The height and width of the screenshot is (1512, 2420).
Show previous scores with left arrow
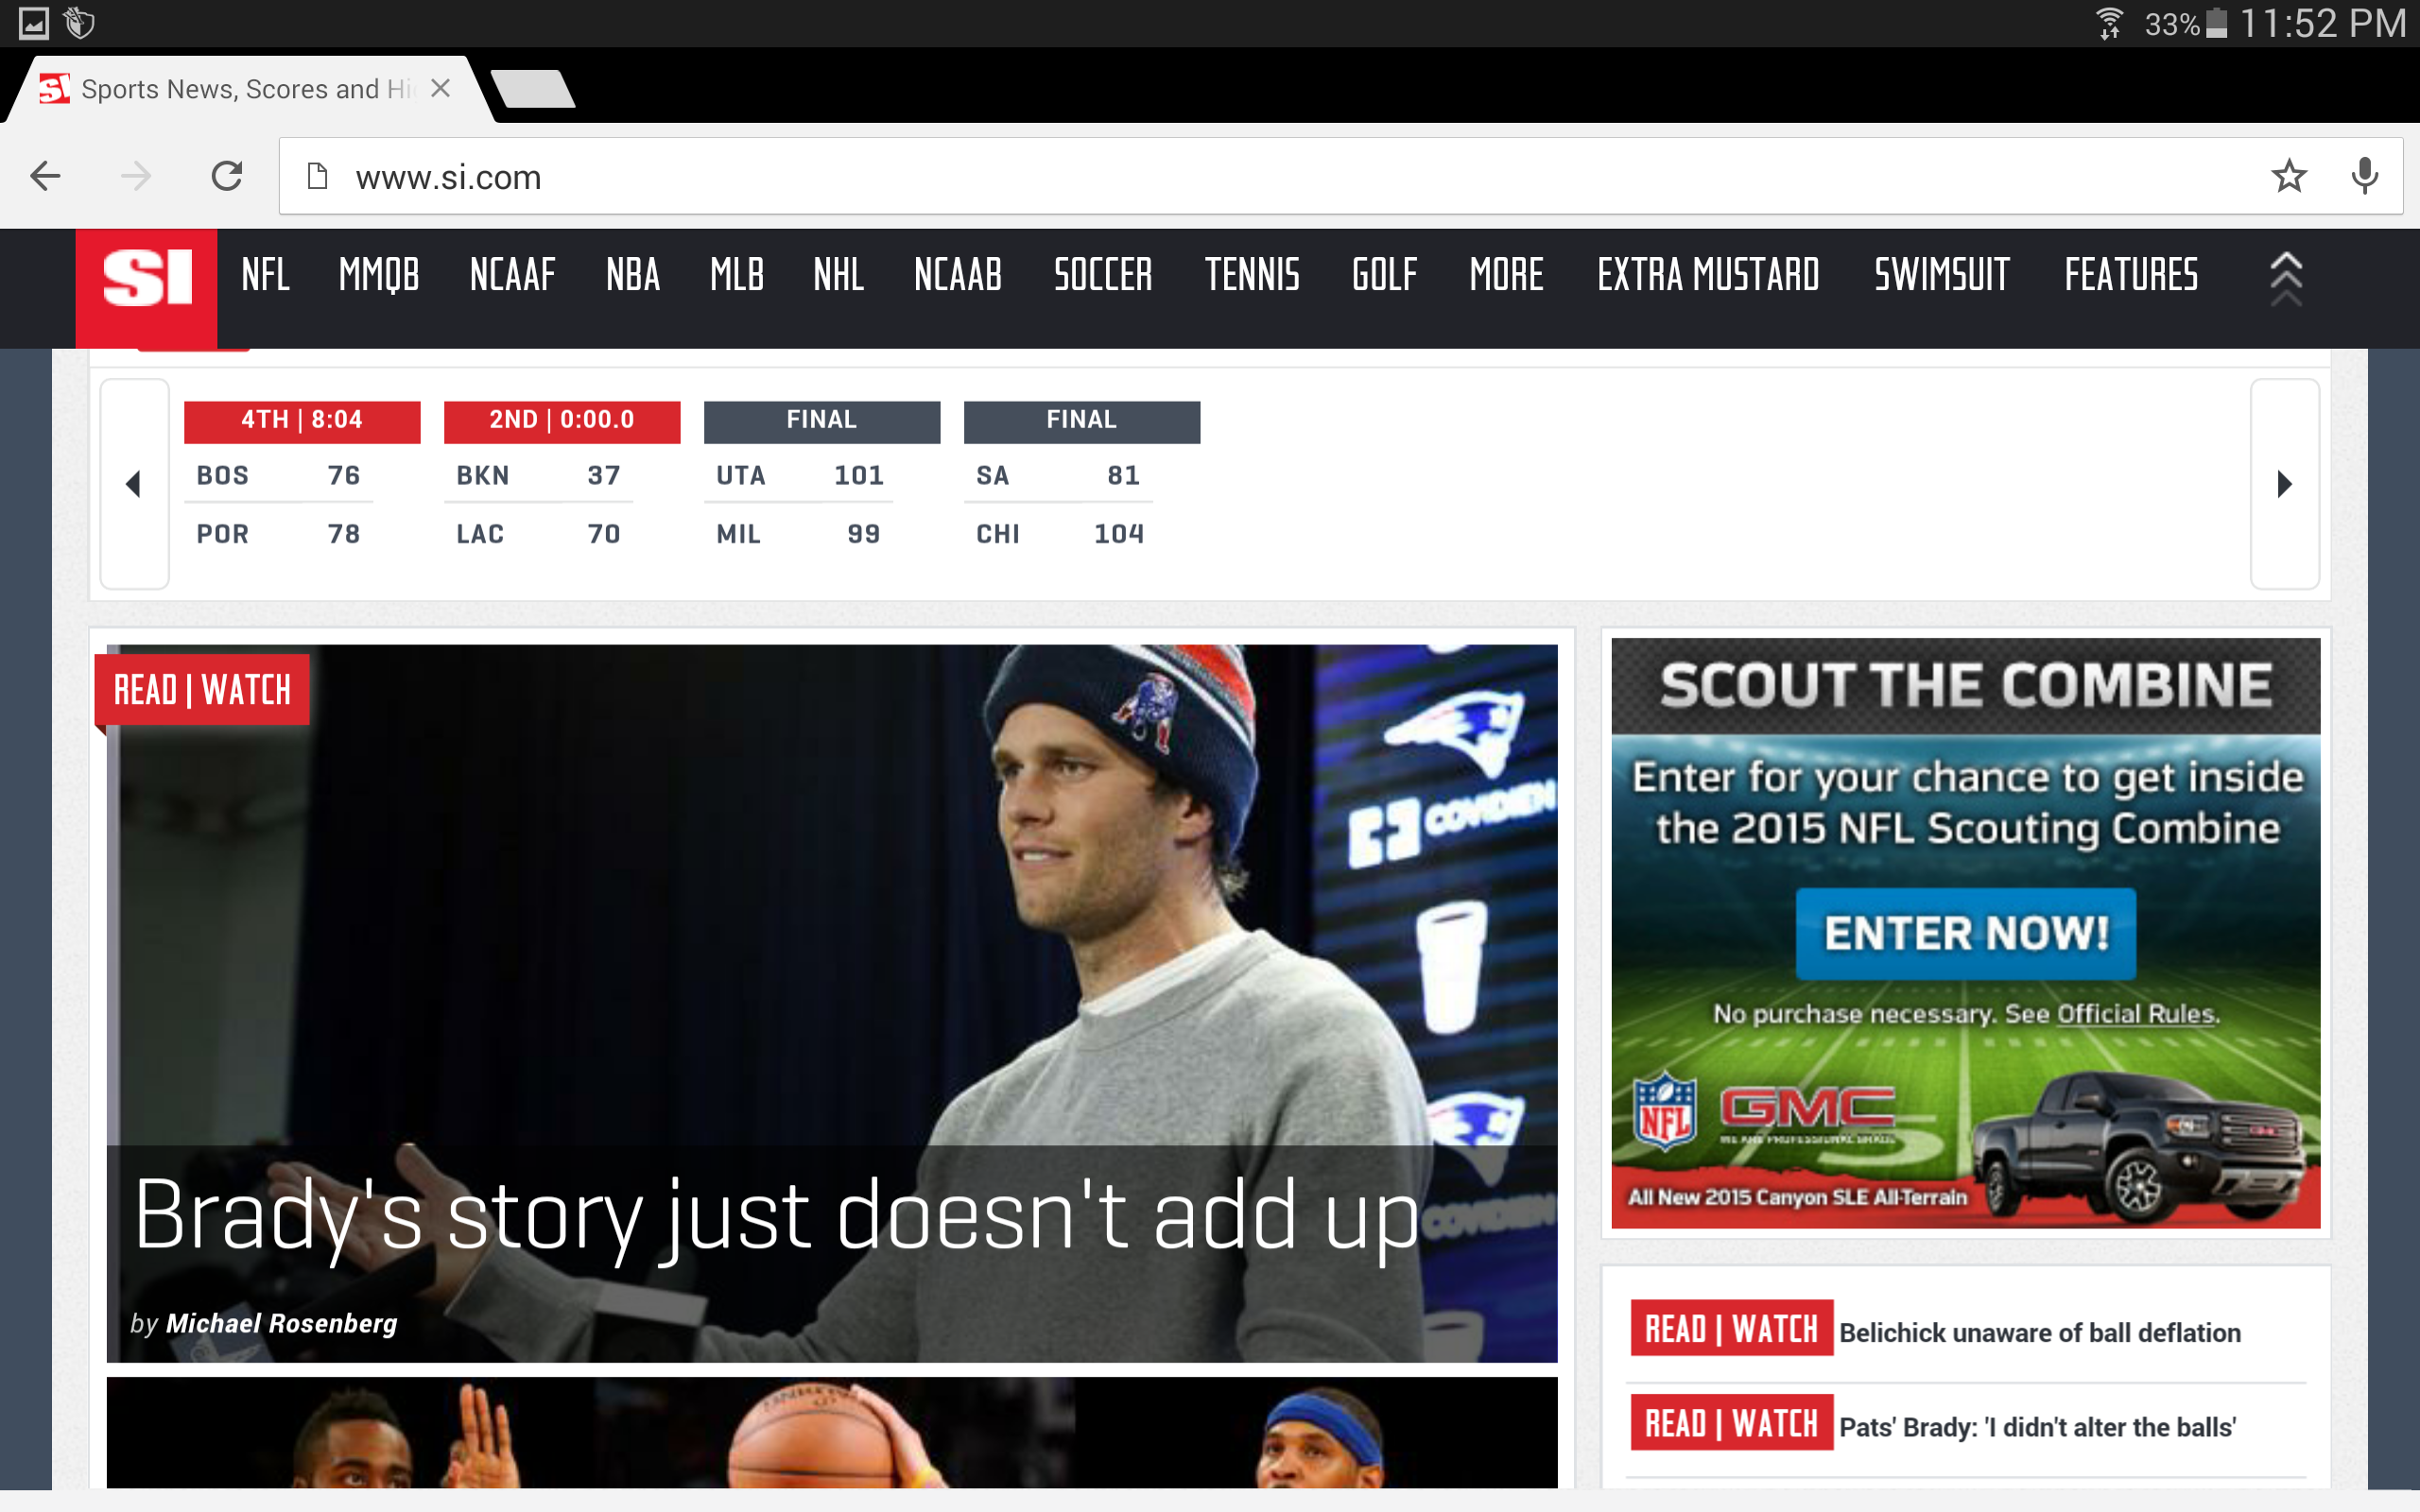click(134, 484)
